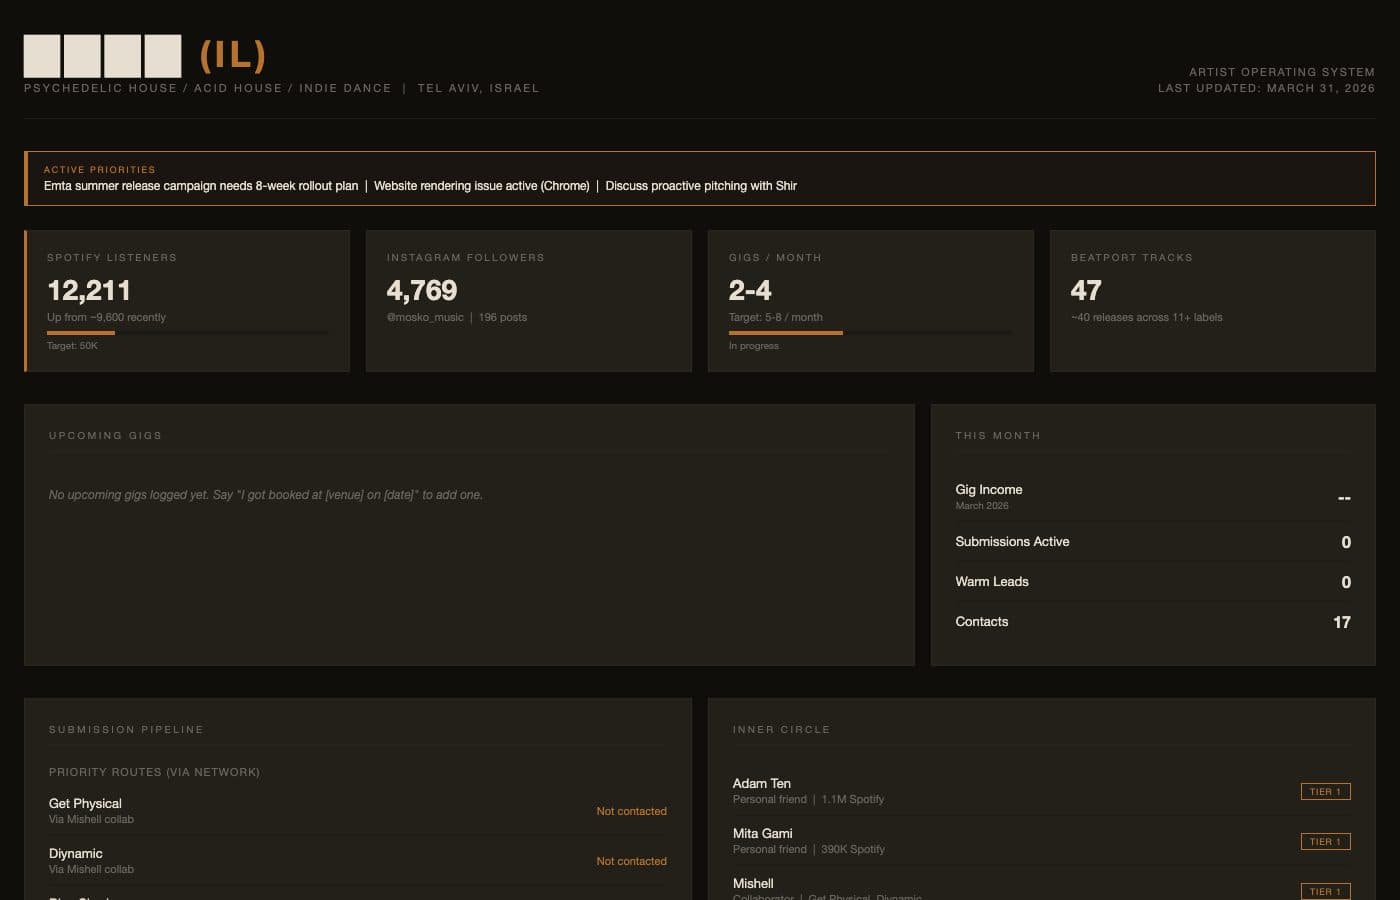Screen dimensions: 1400x900
Task: Click 'Not contacted' status for Diynamic
Action: [x=631, y=861]
